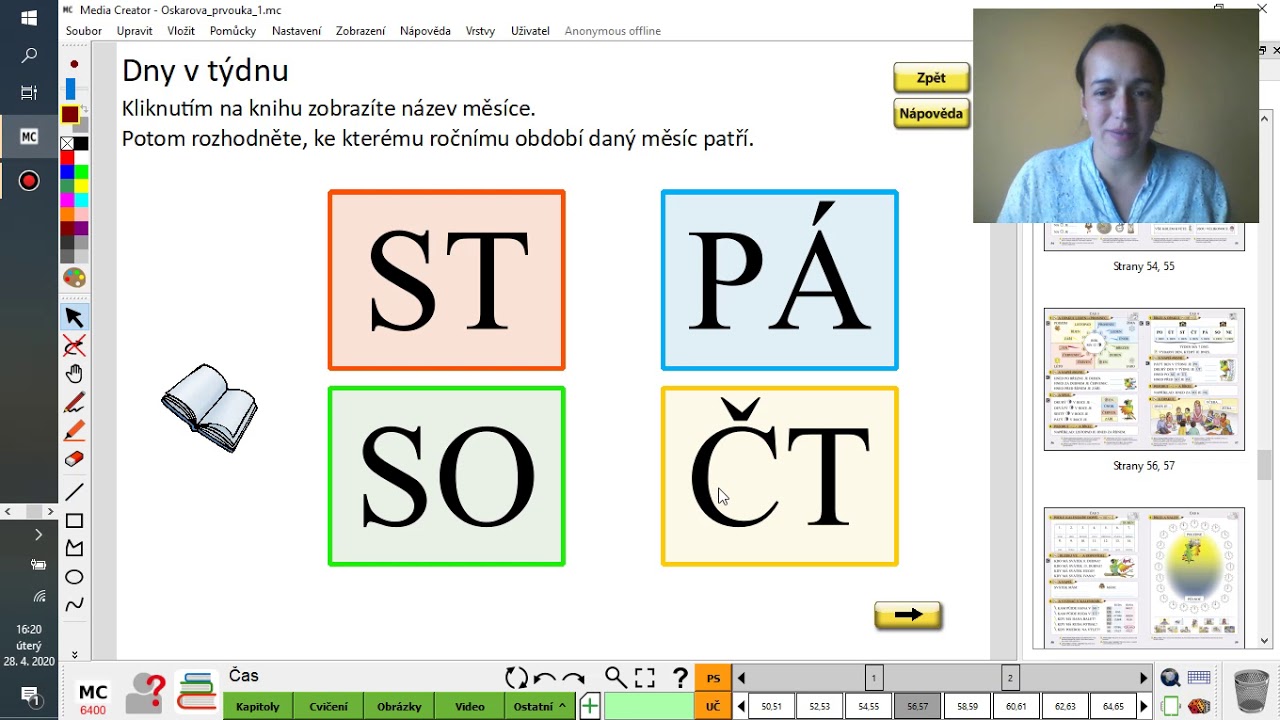
Task: Open the Nastavení menu
Action: click(296, 31)
